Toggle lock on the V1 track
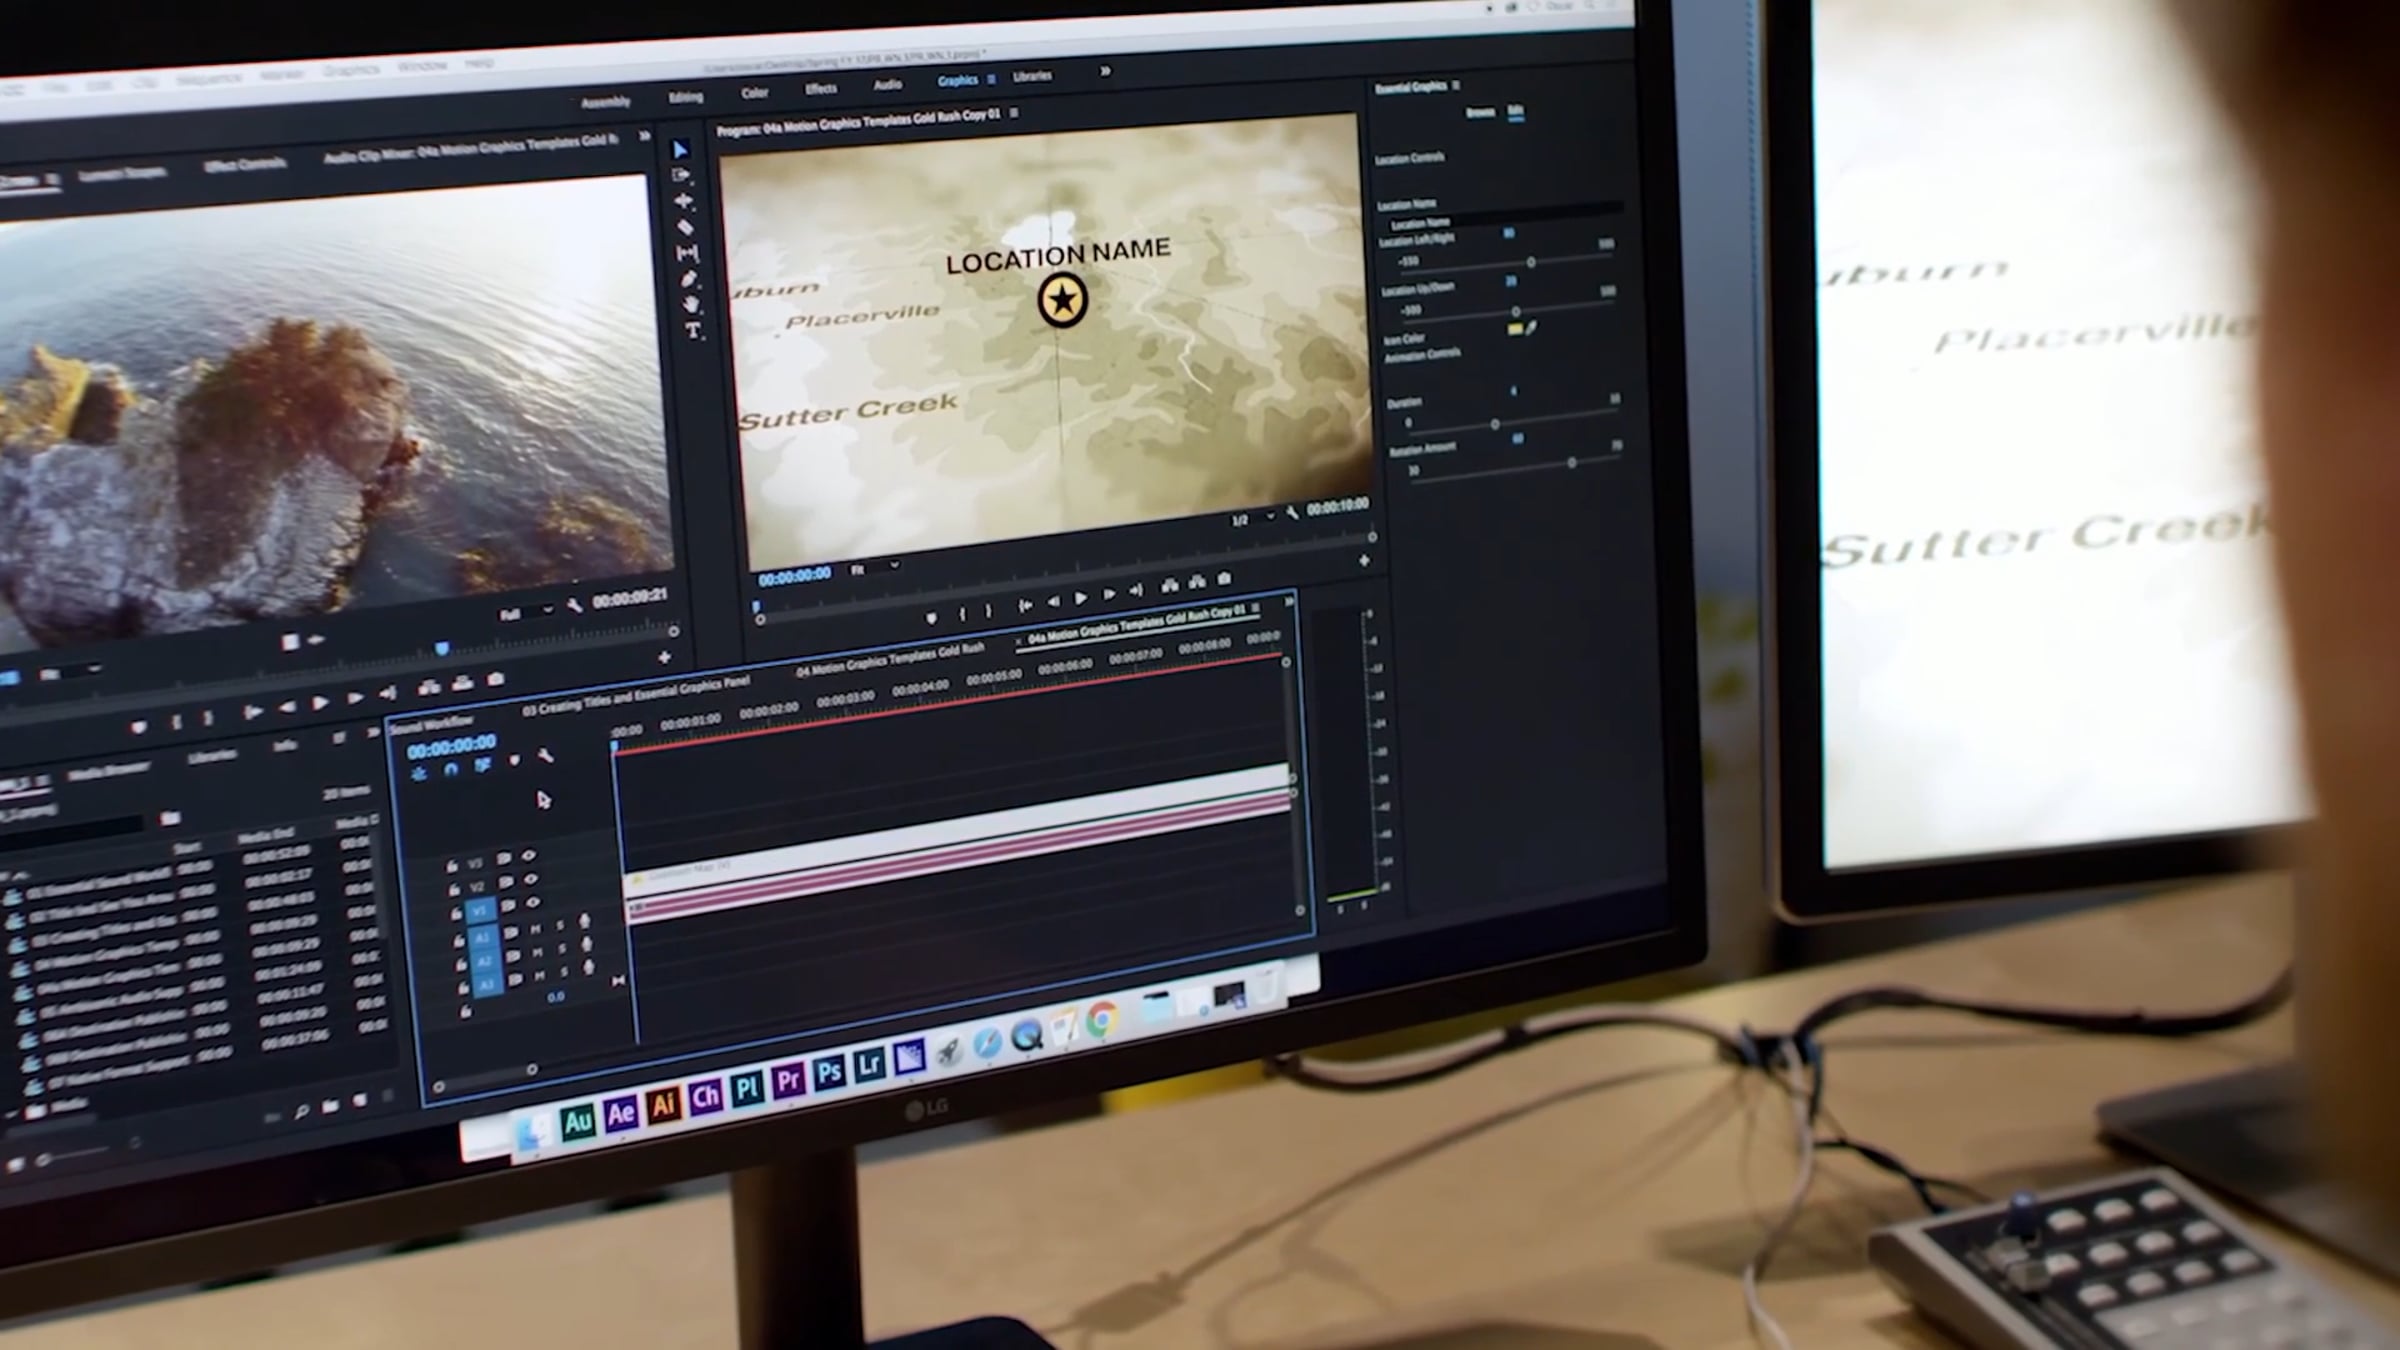The width and height of the screenshot is (2400, 1350). click(x=456, y=912)
